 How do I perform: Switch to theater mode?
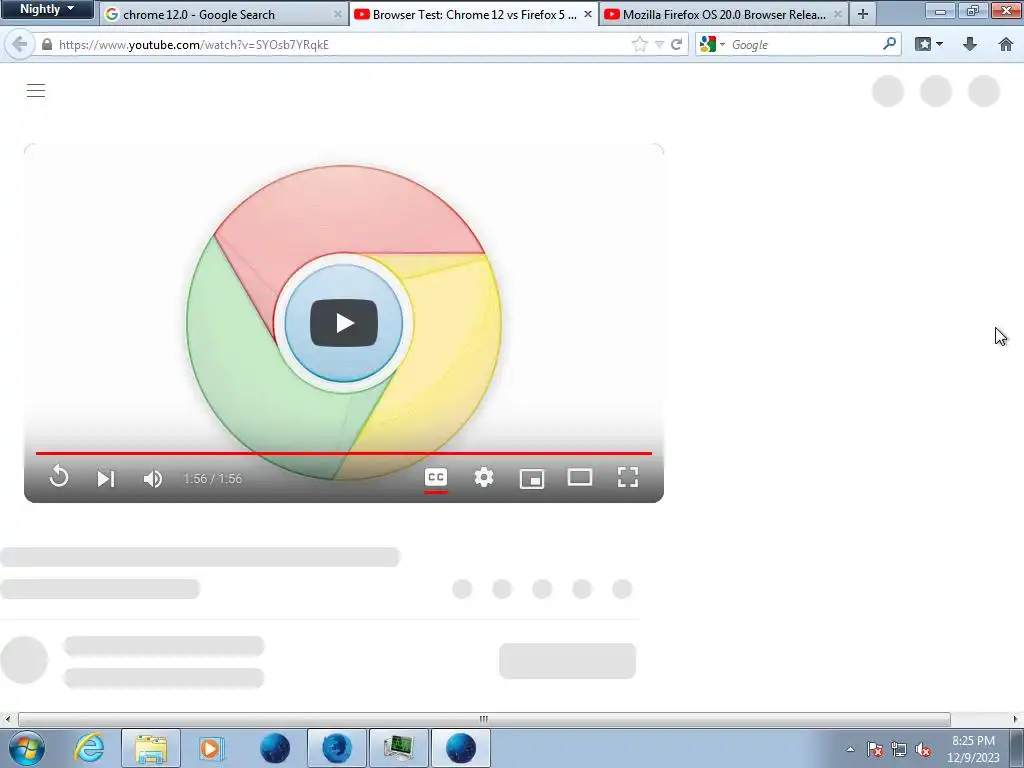click(x=580, y=477)
